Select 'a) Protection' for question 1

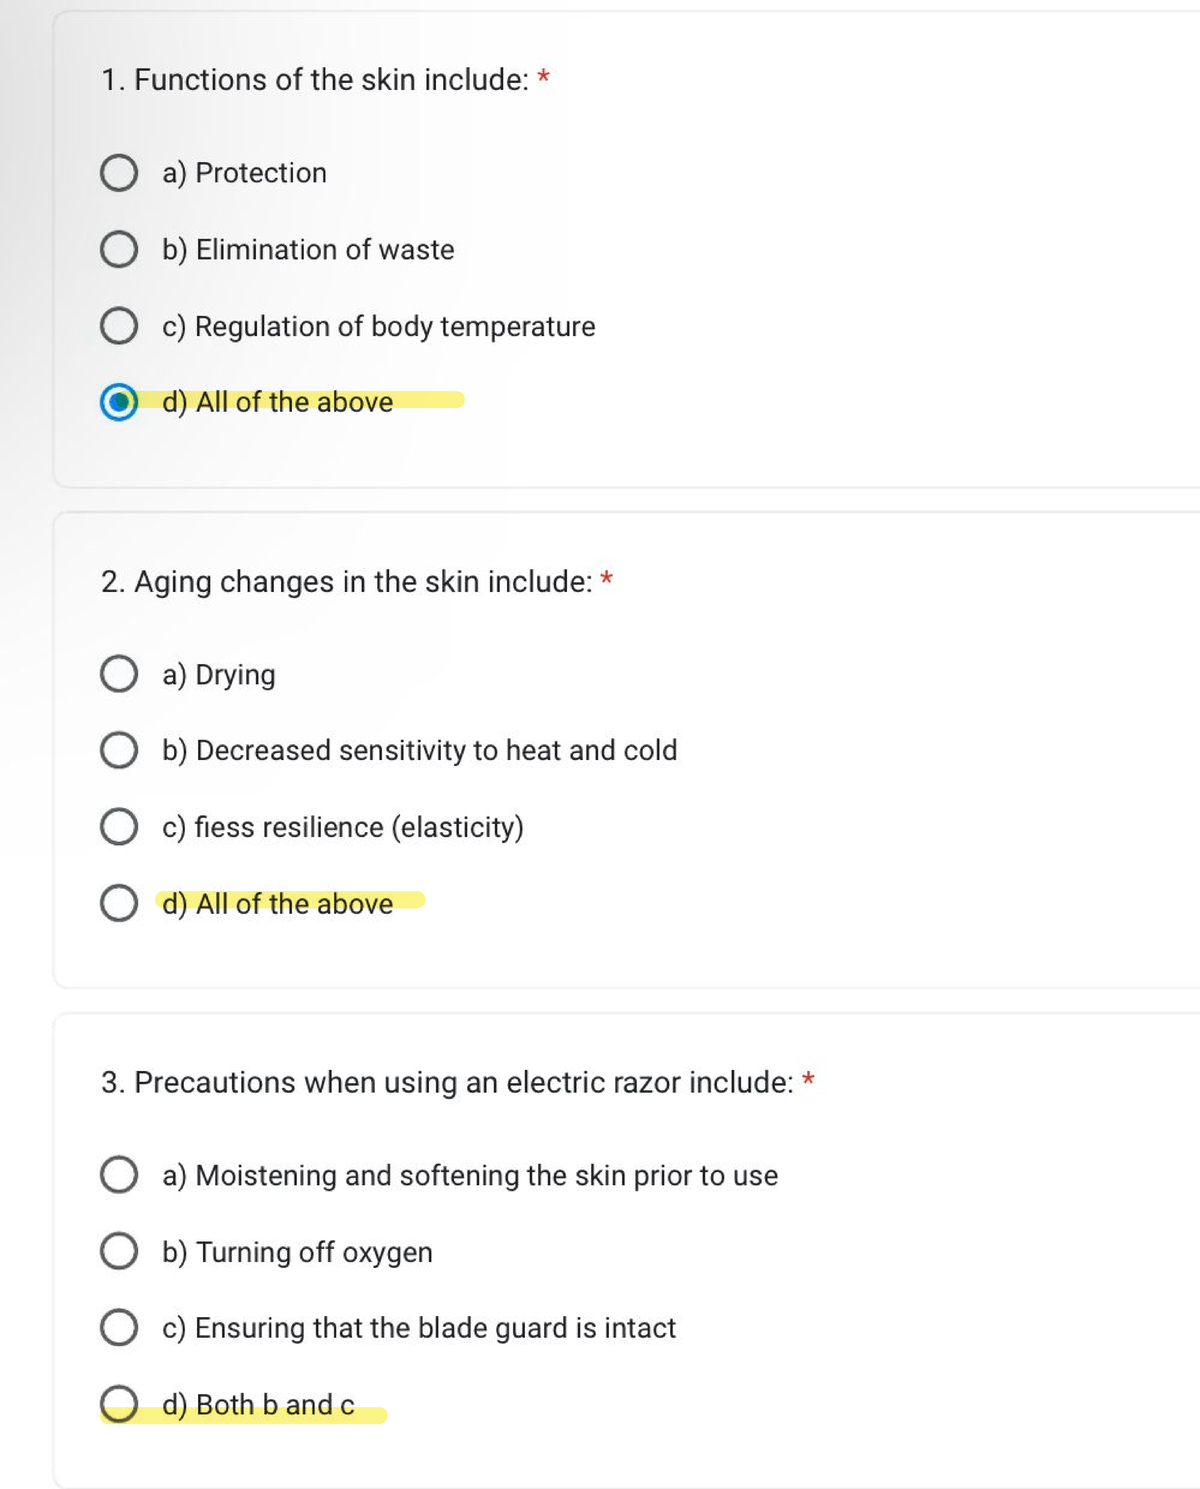(120, 173)
